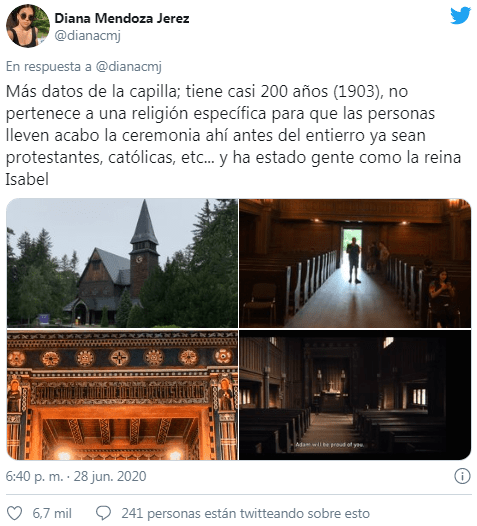
Task: Click the woman seated in the pews photo
Action: (x=441, y=297)
